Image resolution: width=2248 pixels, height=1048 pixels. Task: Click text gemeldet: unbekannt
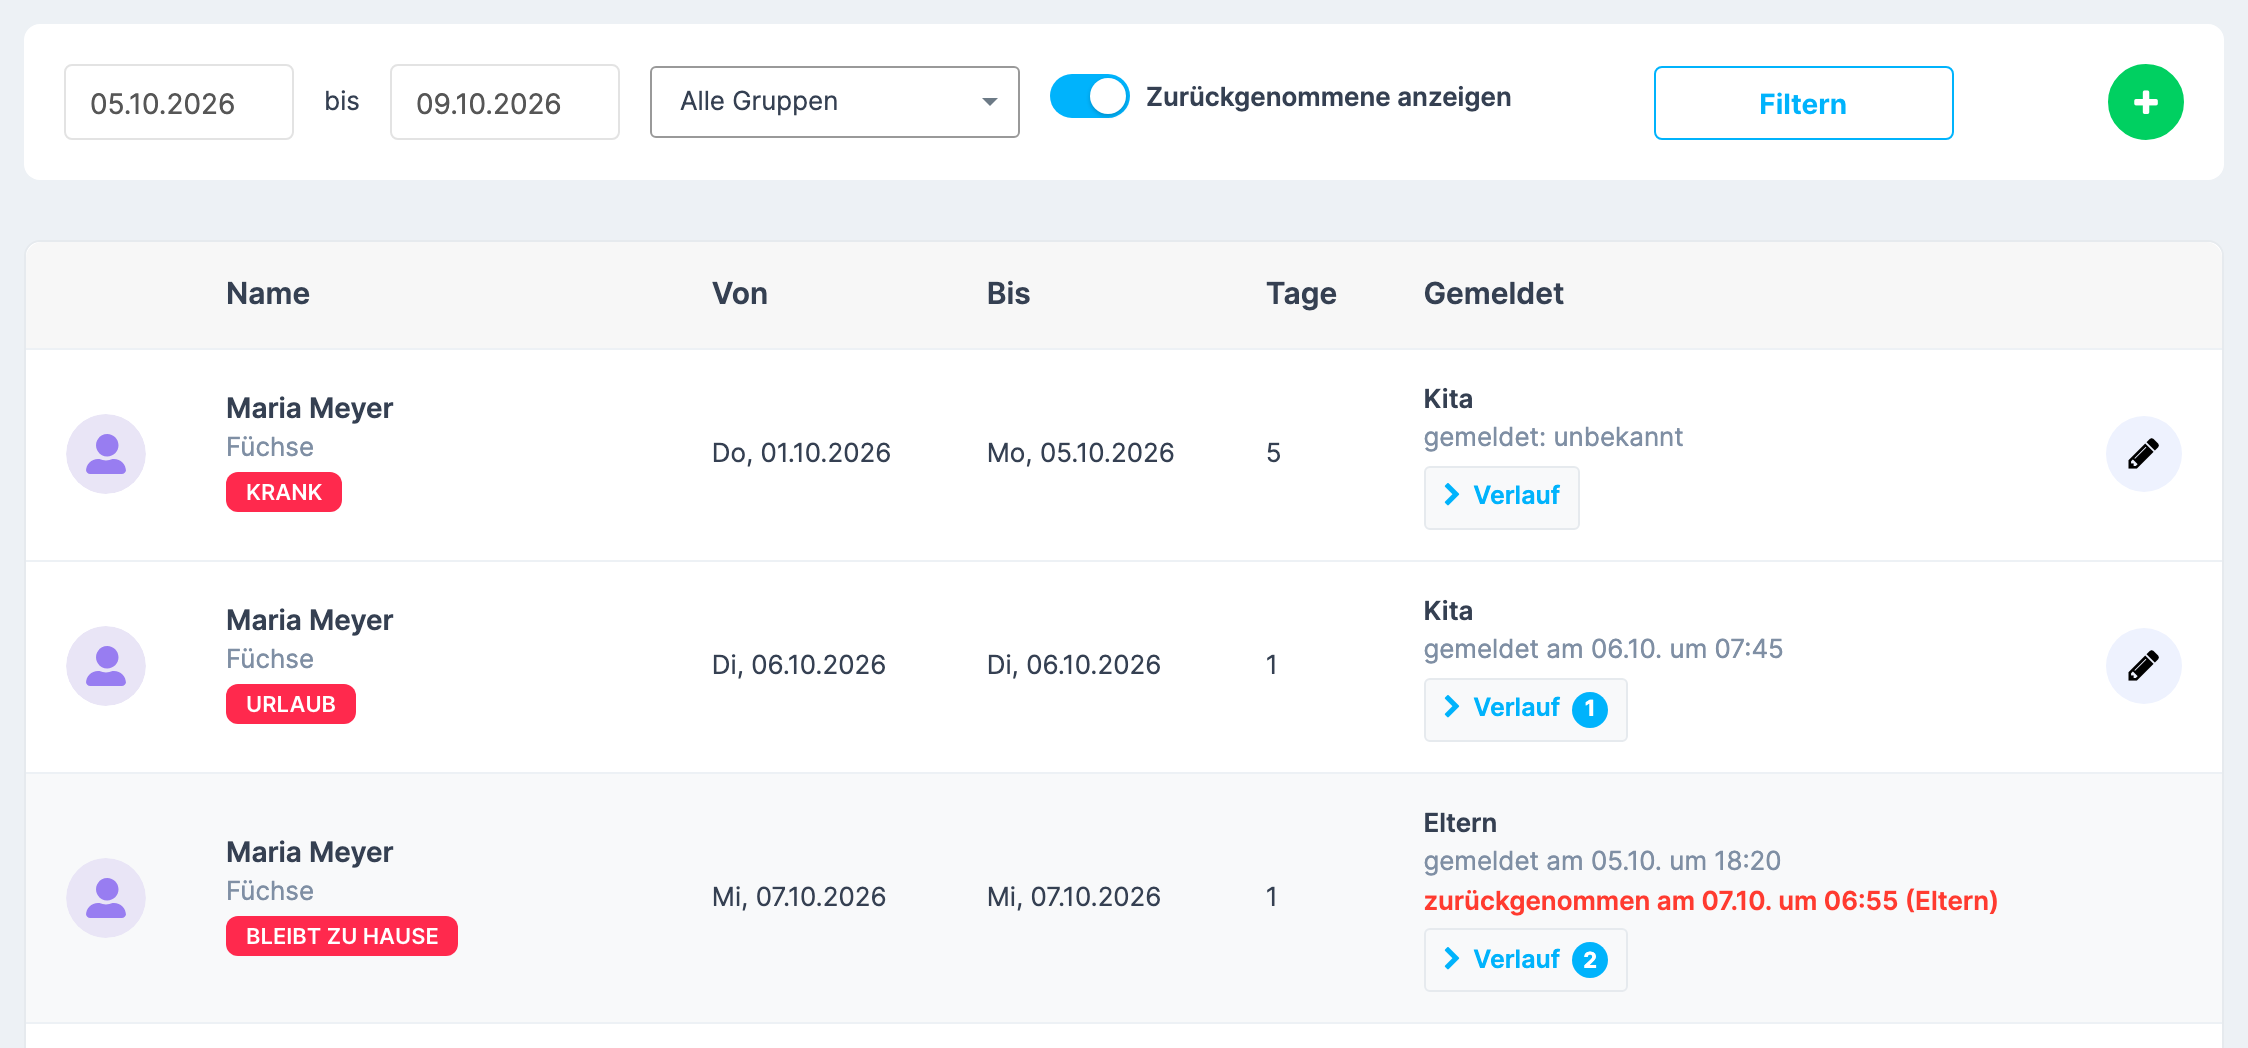pos(1553,437)
